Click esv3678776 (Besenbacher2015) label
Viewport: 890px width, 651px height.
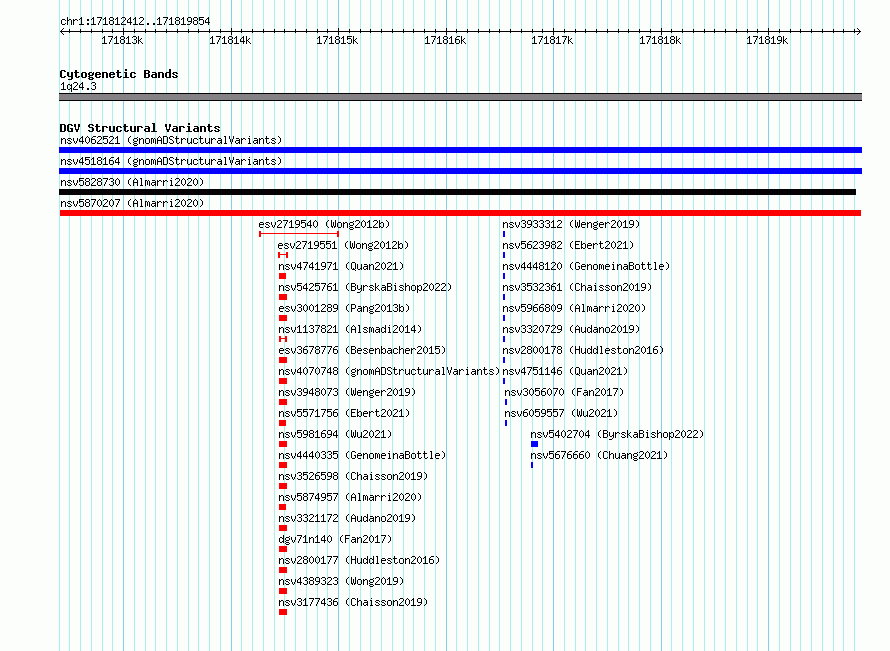362,350
